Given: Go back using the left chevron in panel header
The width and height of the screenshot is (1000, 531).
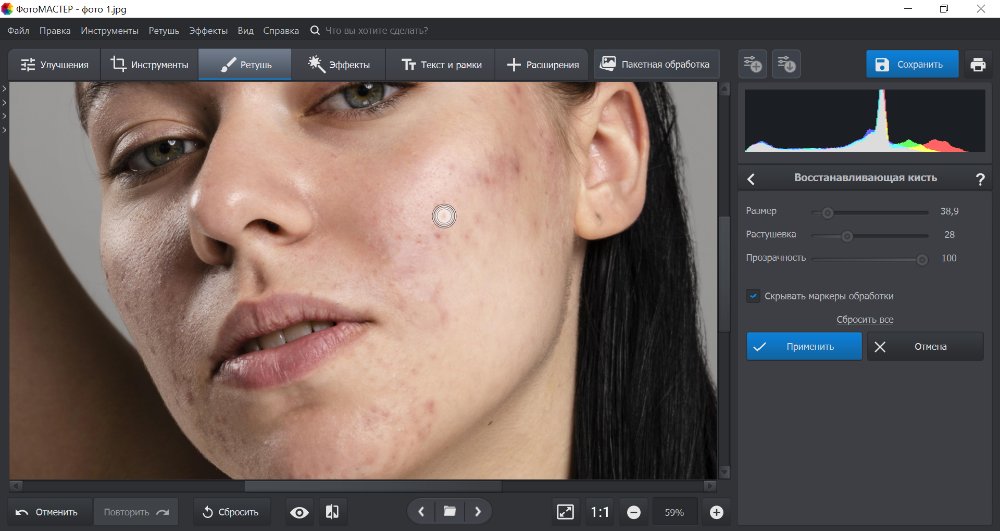Looking at the screenshot, I should point(752,179).
